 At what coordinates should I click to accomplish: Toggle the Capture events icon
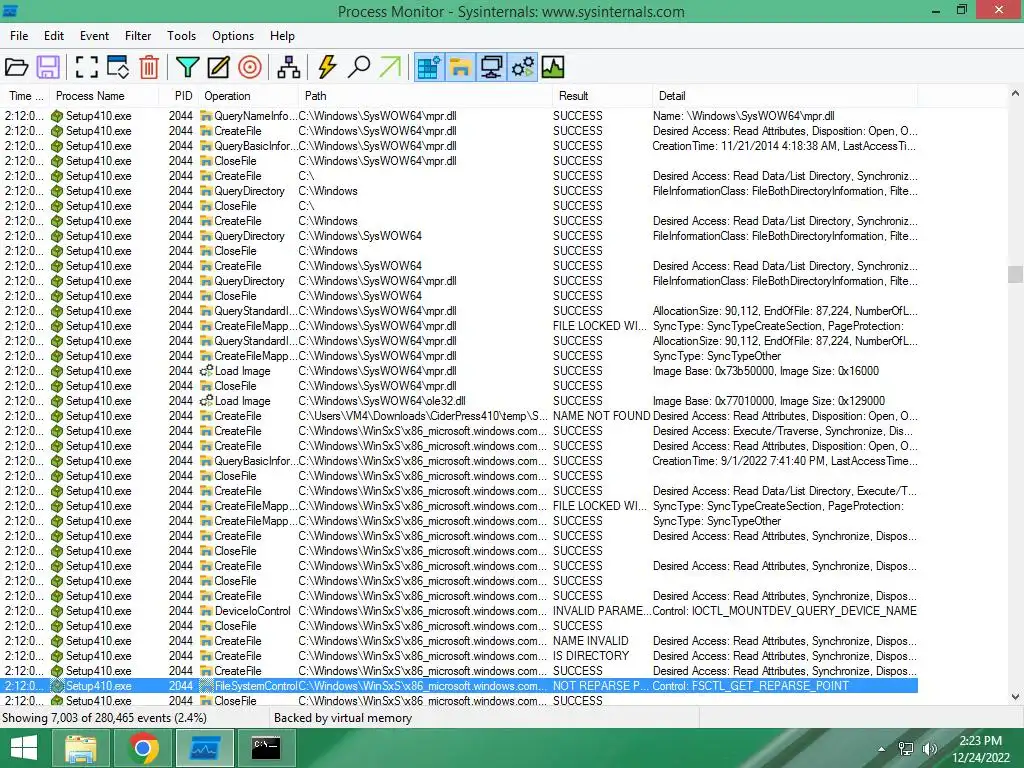click(86, 67)
